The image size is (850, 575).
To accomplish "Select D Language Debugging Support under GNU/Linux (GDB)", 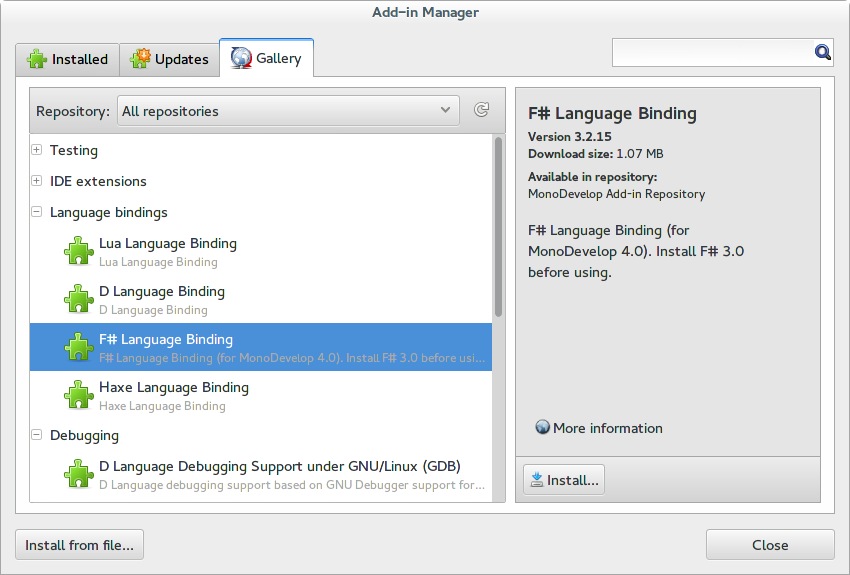I will pos(280,467).
